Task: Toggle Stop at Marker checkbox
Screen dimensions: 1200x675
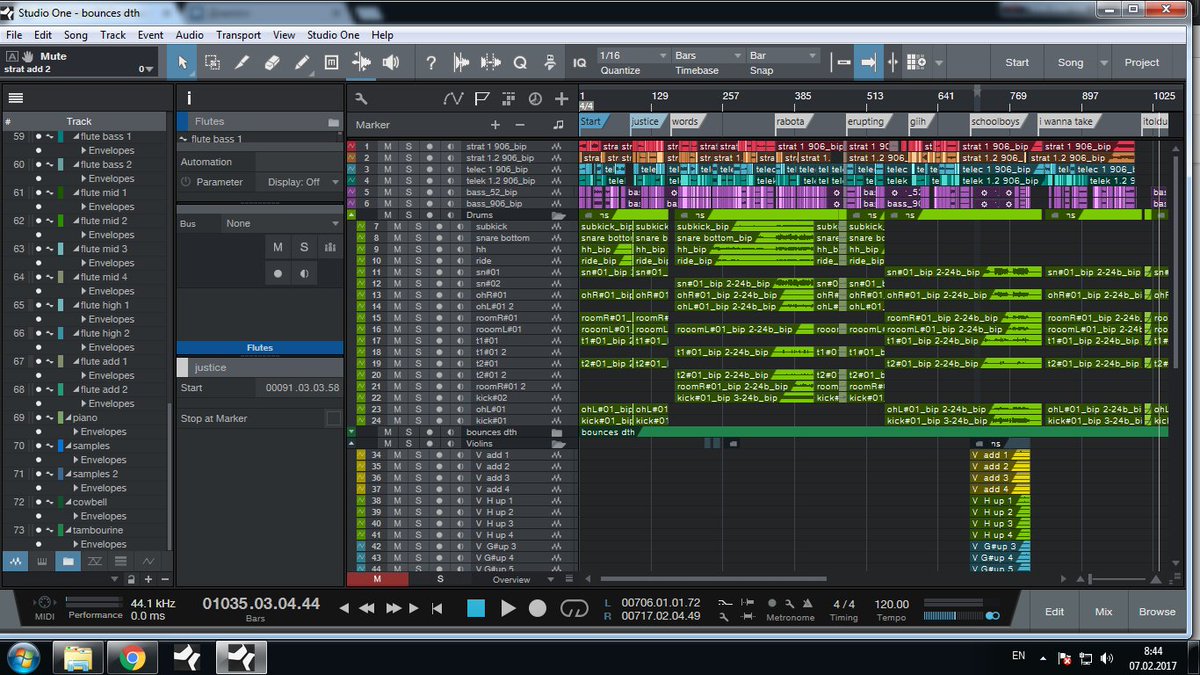Action: point(333,419)
